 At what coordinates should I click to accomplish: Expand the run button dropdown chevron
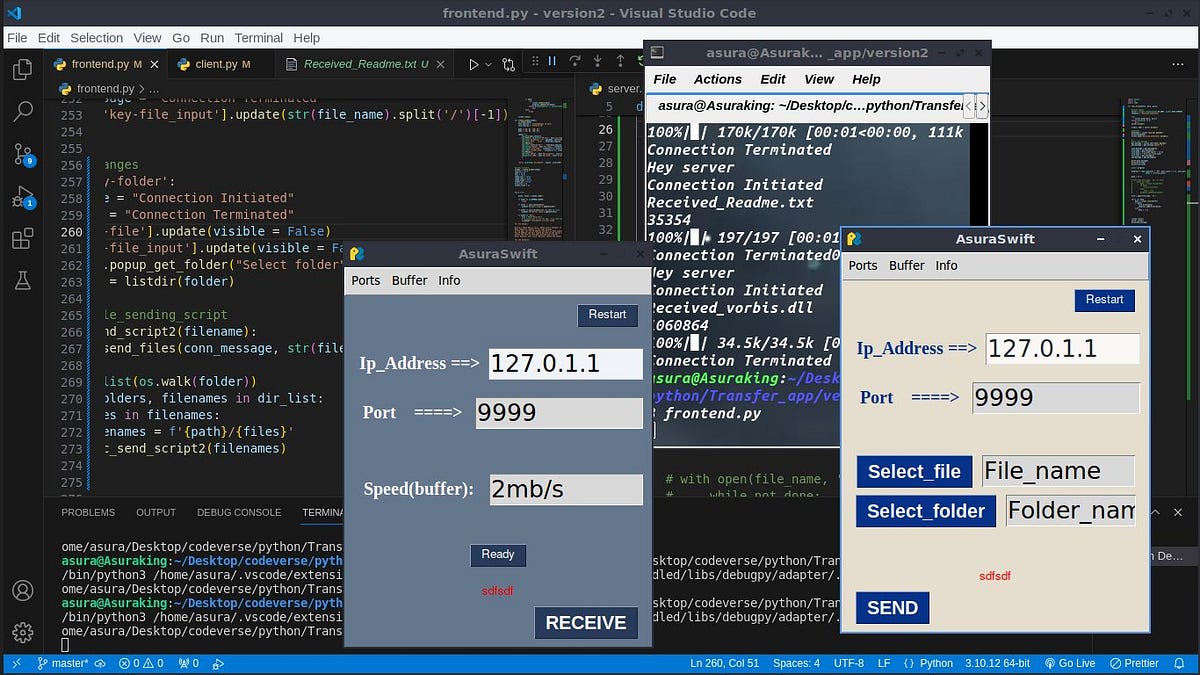click(488, 62)
